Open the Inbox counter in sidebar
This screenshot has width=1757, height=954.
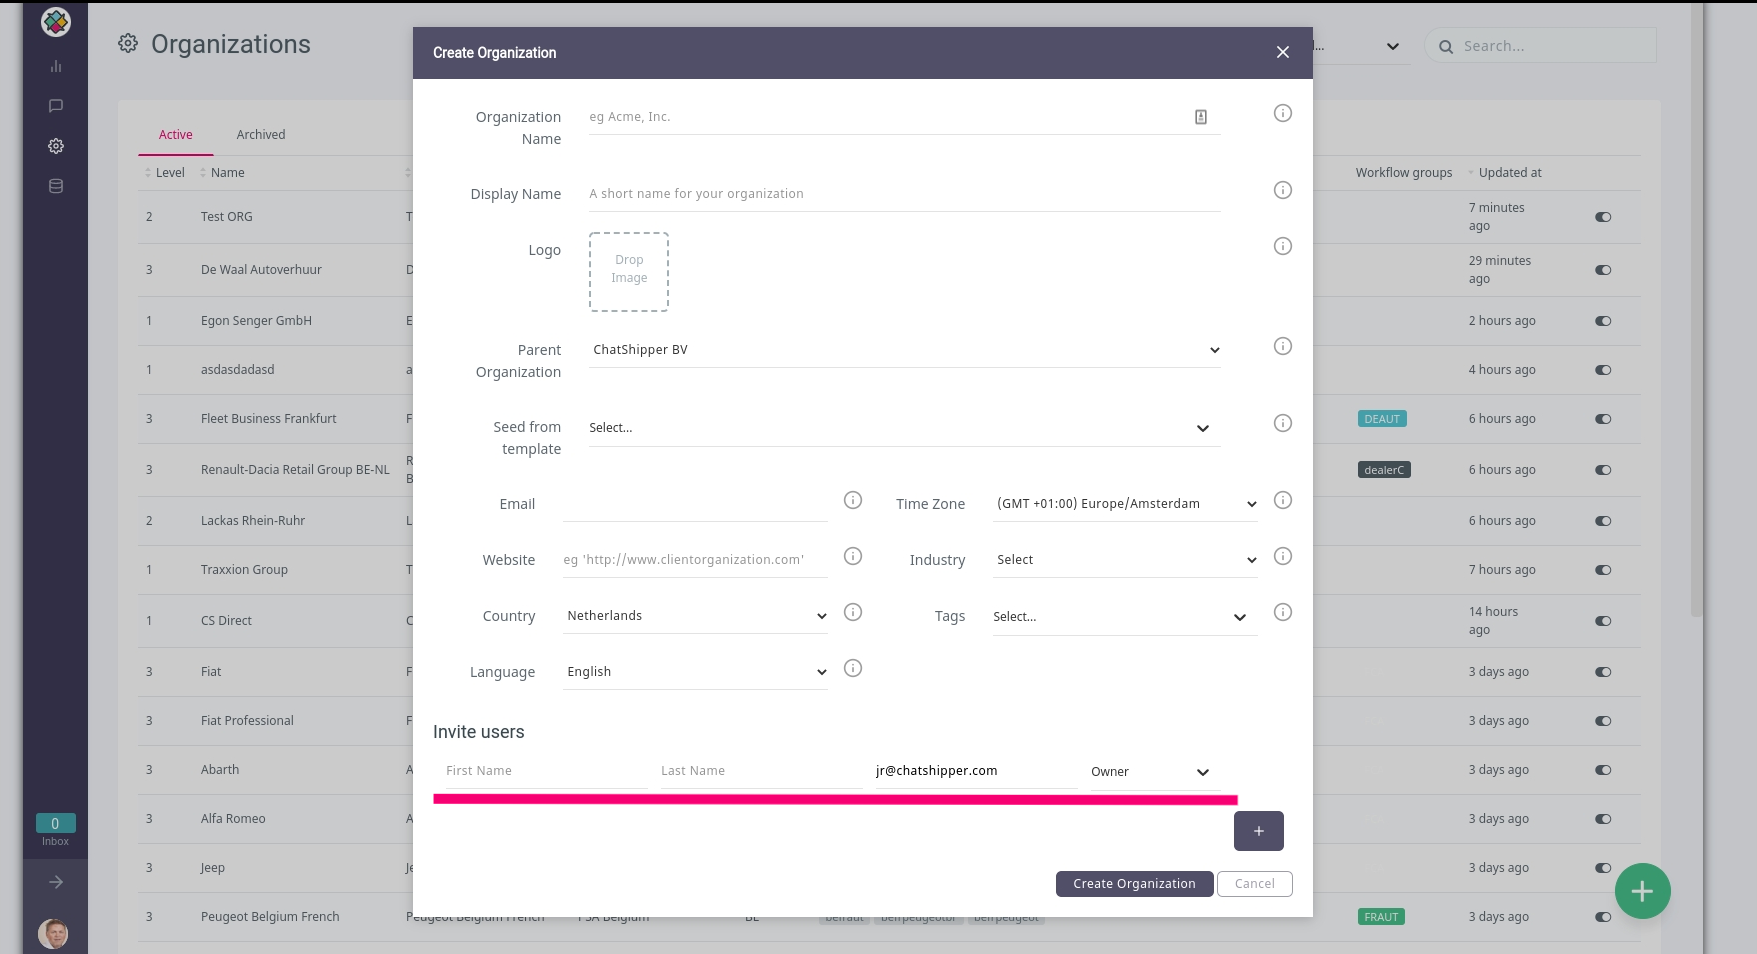55,830
